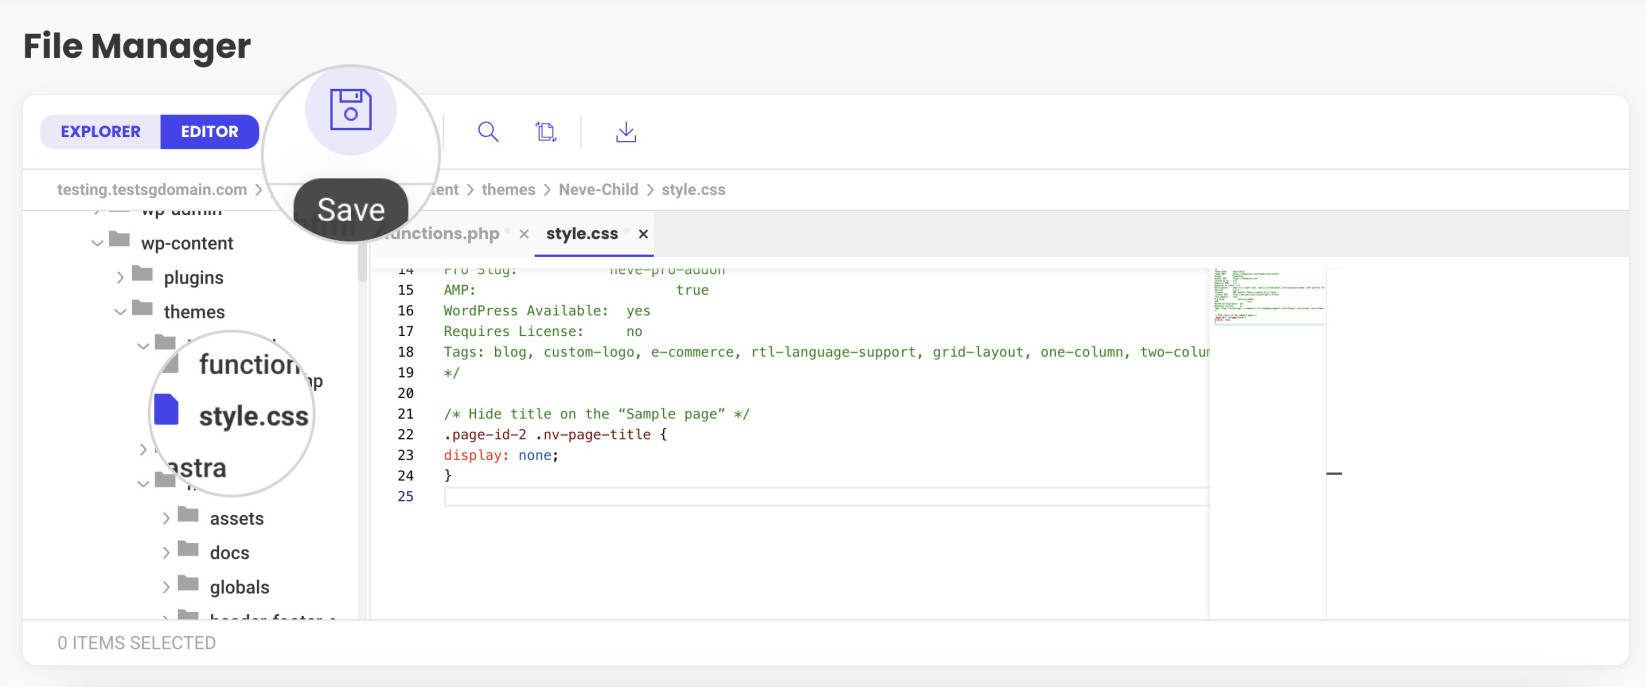Click the plugins folder icon
This screenshot has width=1646, height=687.
[143, 274]
